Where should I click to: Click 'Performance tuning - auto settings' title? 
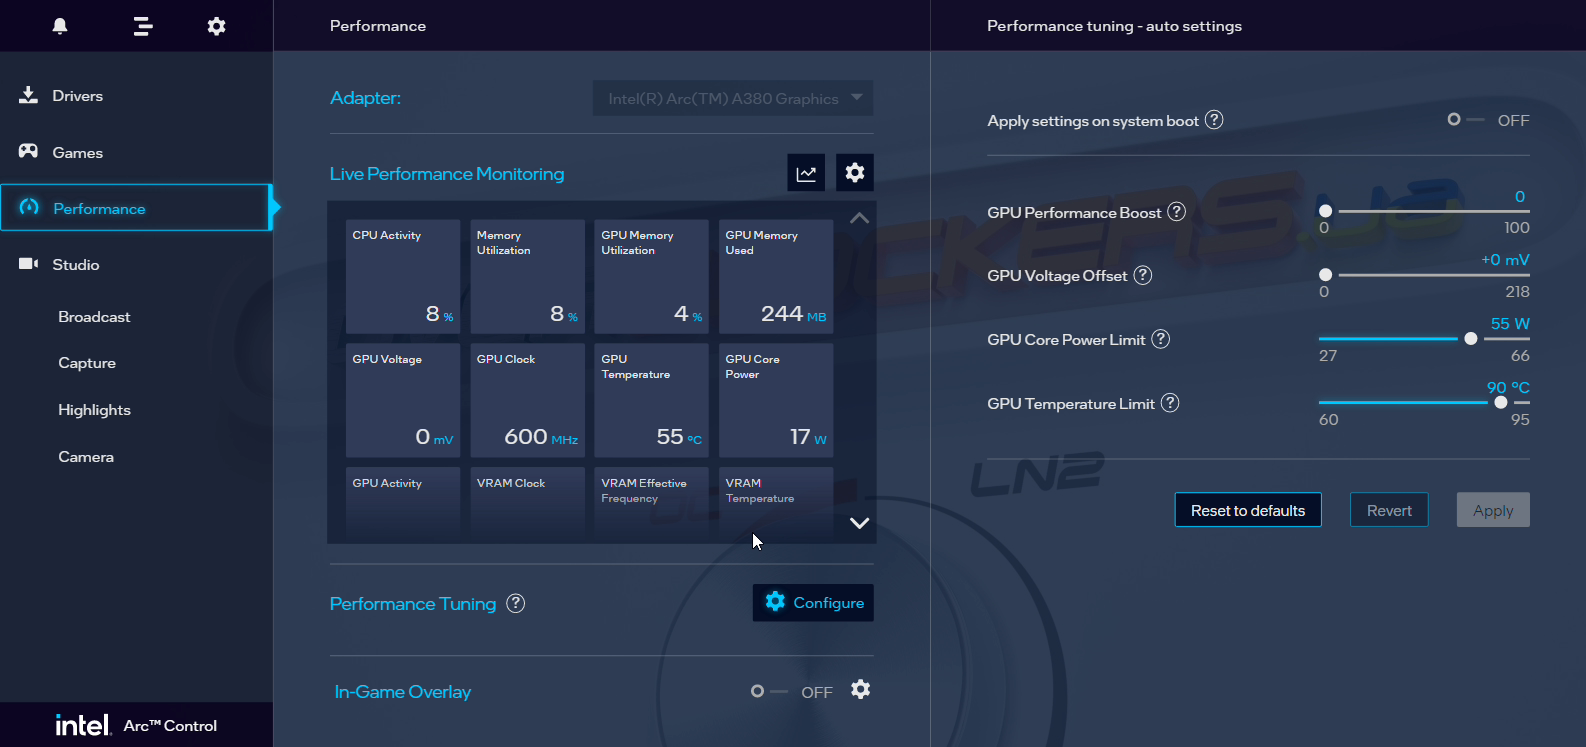tap(1114, 26)
